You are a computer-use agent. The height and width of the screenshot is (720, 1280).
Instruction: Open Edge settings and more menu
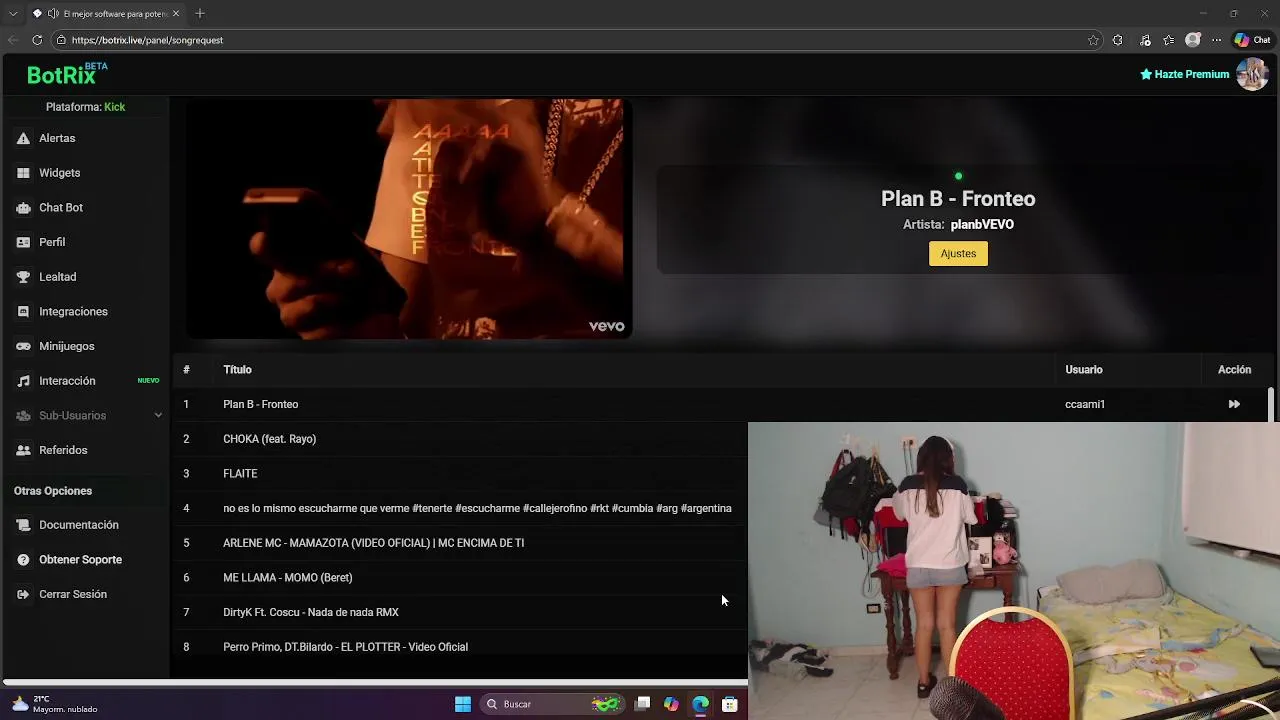pyautogui.click(x=1216, y=40)
